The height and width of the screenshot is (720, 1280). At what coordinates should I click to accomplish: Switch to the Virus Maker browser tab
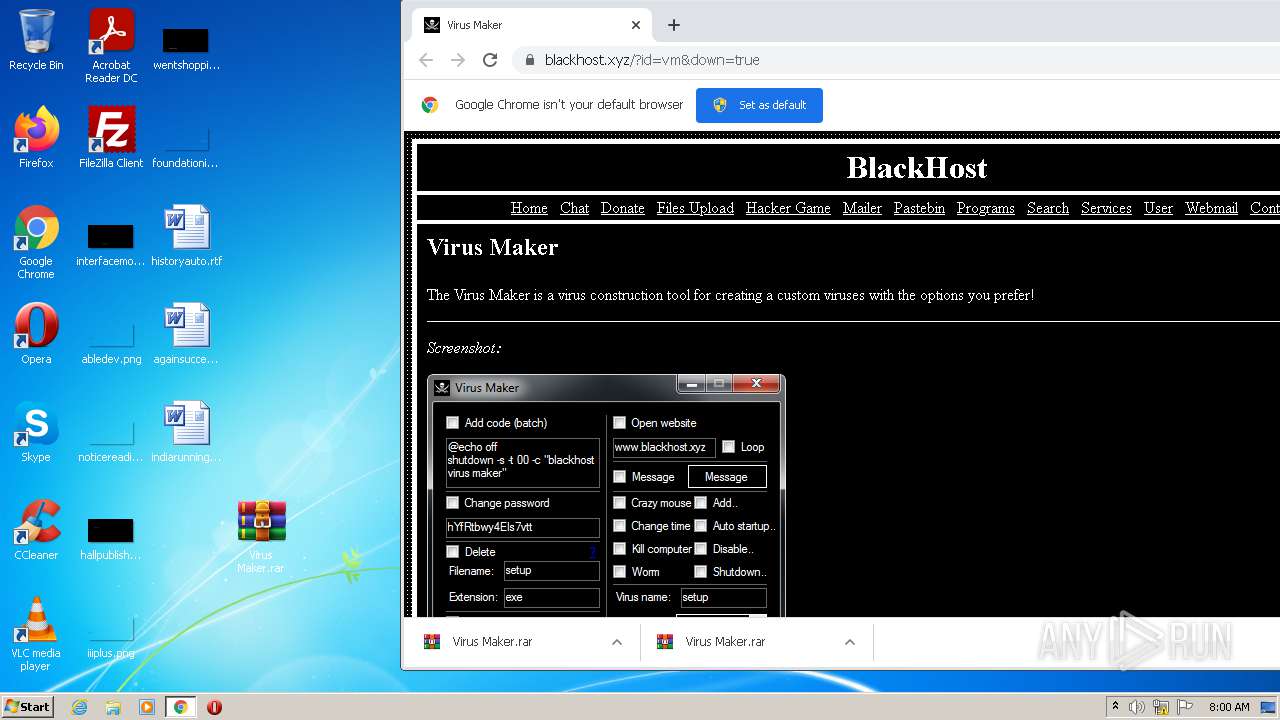click(x=530, y=25)
